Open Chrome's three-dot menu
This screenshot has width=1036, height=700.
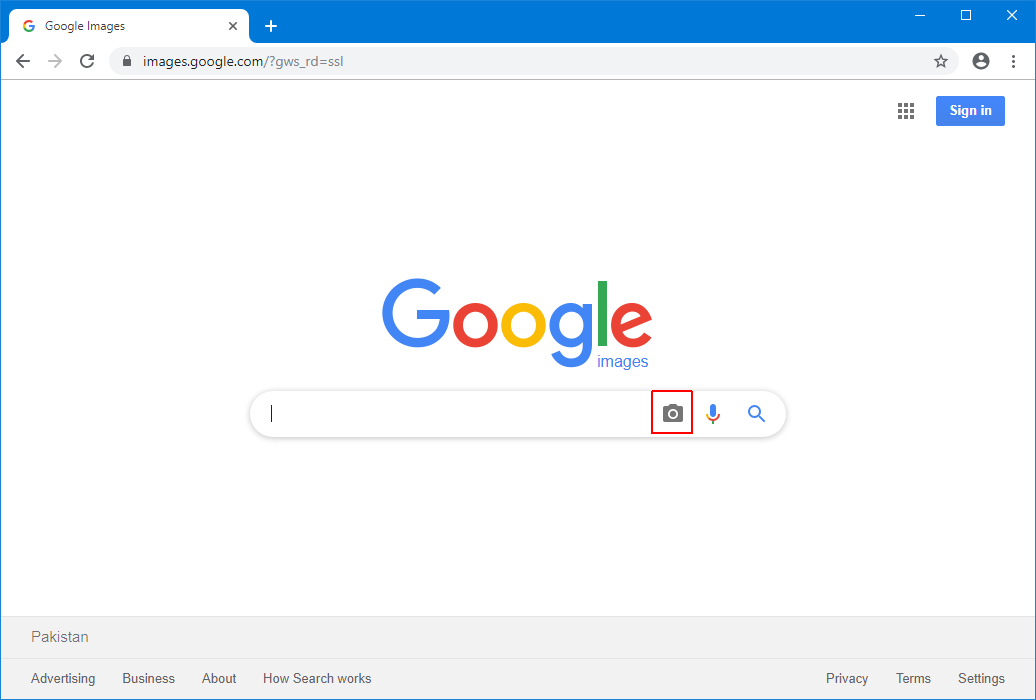[x=1014, y=61]
